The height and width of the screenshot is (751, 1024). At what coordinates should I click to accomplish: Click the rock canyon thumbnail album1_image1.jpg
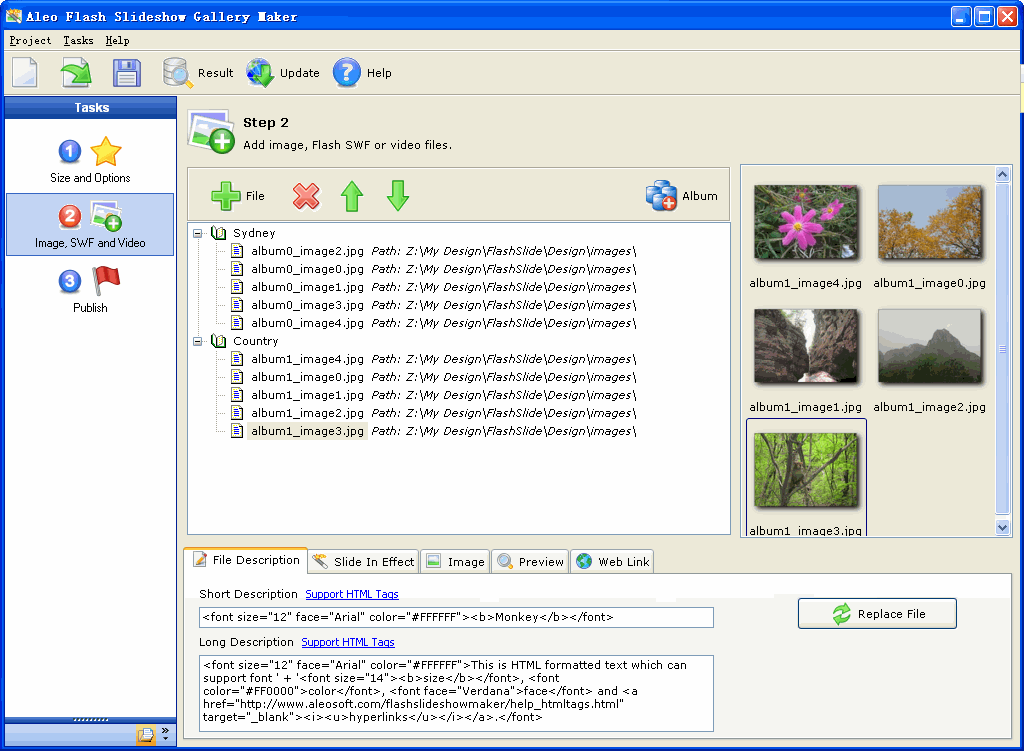[x=805, y=346]
